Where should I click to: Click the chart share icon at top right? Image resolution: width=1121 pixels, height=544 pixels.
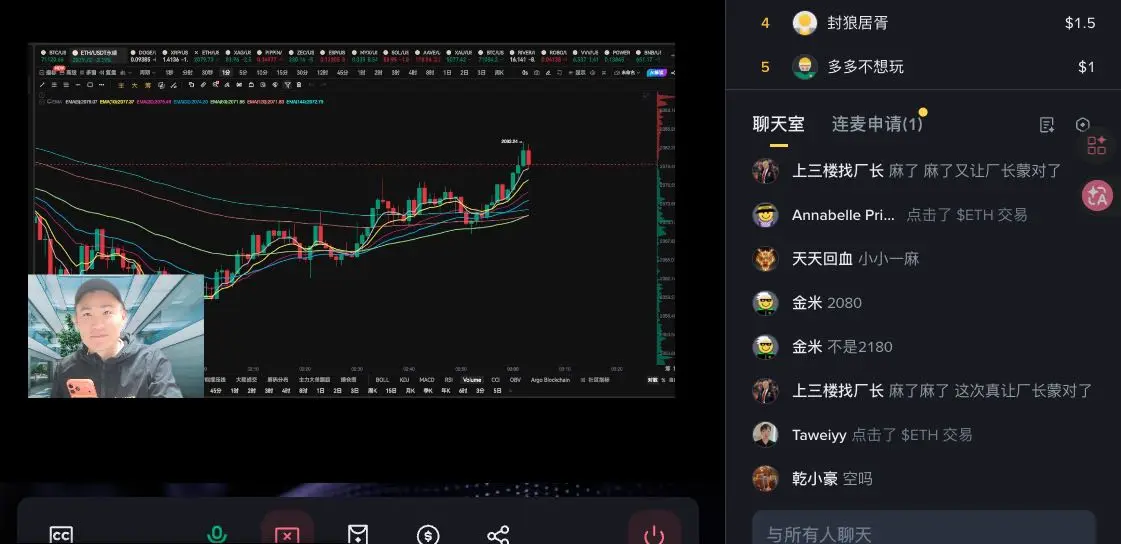(x=672, y=73)
